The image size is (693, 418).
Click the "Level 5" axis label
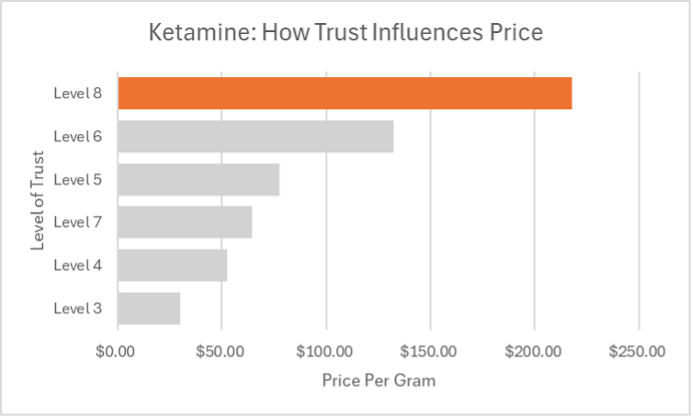click(78, 179)
